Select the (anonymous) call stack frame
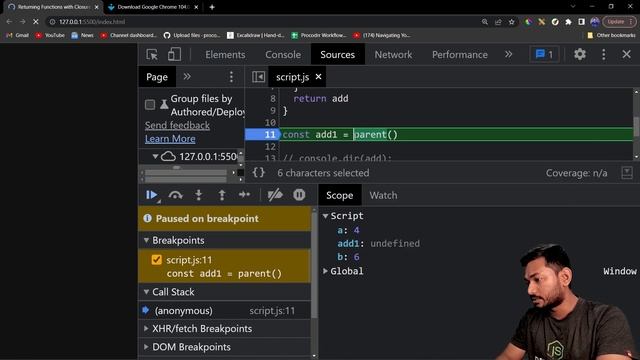640x360 pixels. [x=224, y=311]
